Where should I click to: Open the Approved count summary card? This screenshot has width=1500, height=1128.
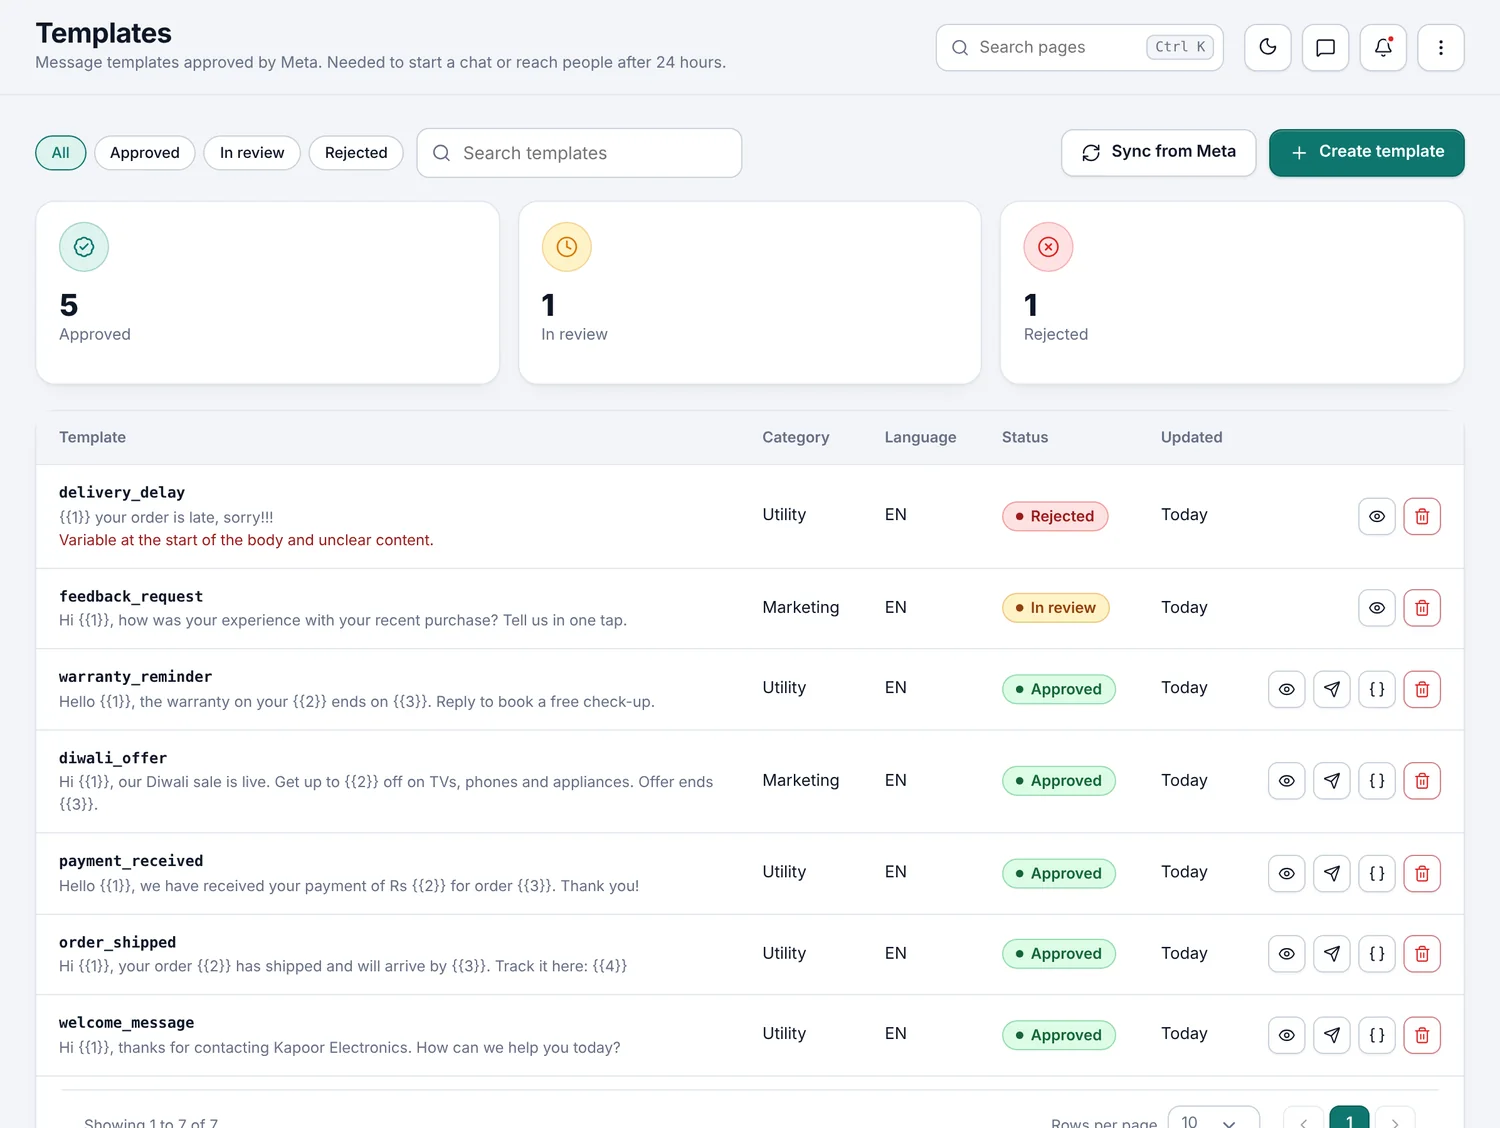(268, 293)
